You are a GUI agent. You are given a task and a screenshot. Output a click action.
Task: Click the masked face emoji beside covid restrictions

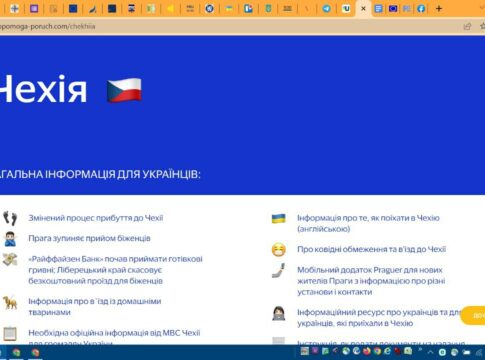279,250
